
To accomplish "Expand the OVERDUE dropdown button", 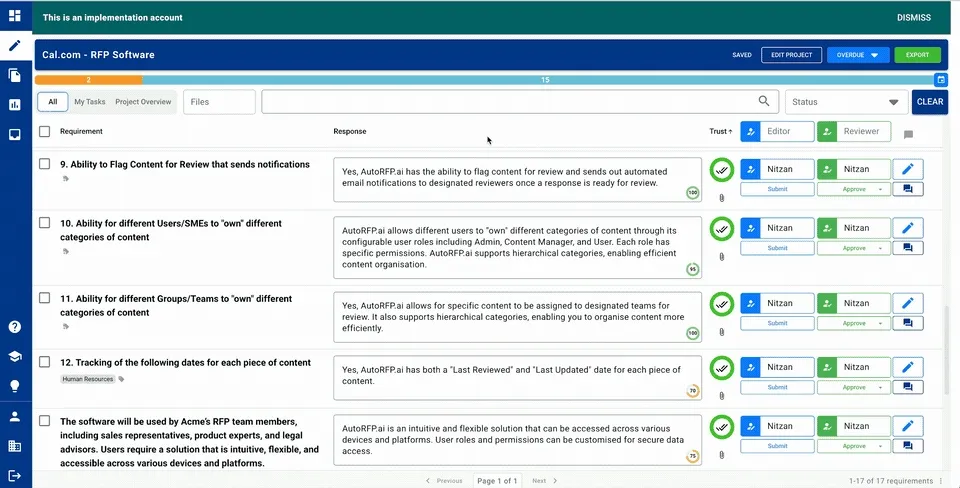I will coord(858,54).
